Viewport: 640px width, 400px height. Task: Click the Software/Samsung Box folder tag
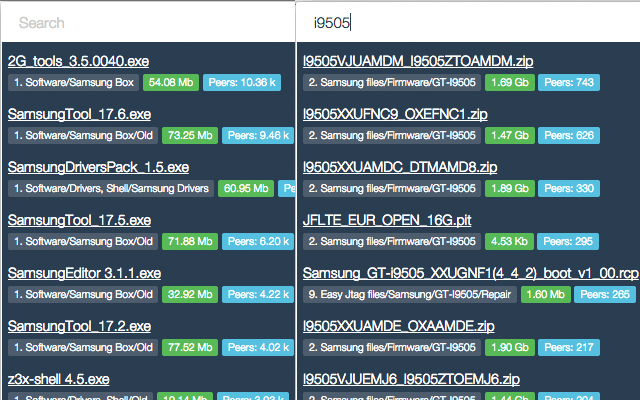[x=73, y=82]
